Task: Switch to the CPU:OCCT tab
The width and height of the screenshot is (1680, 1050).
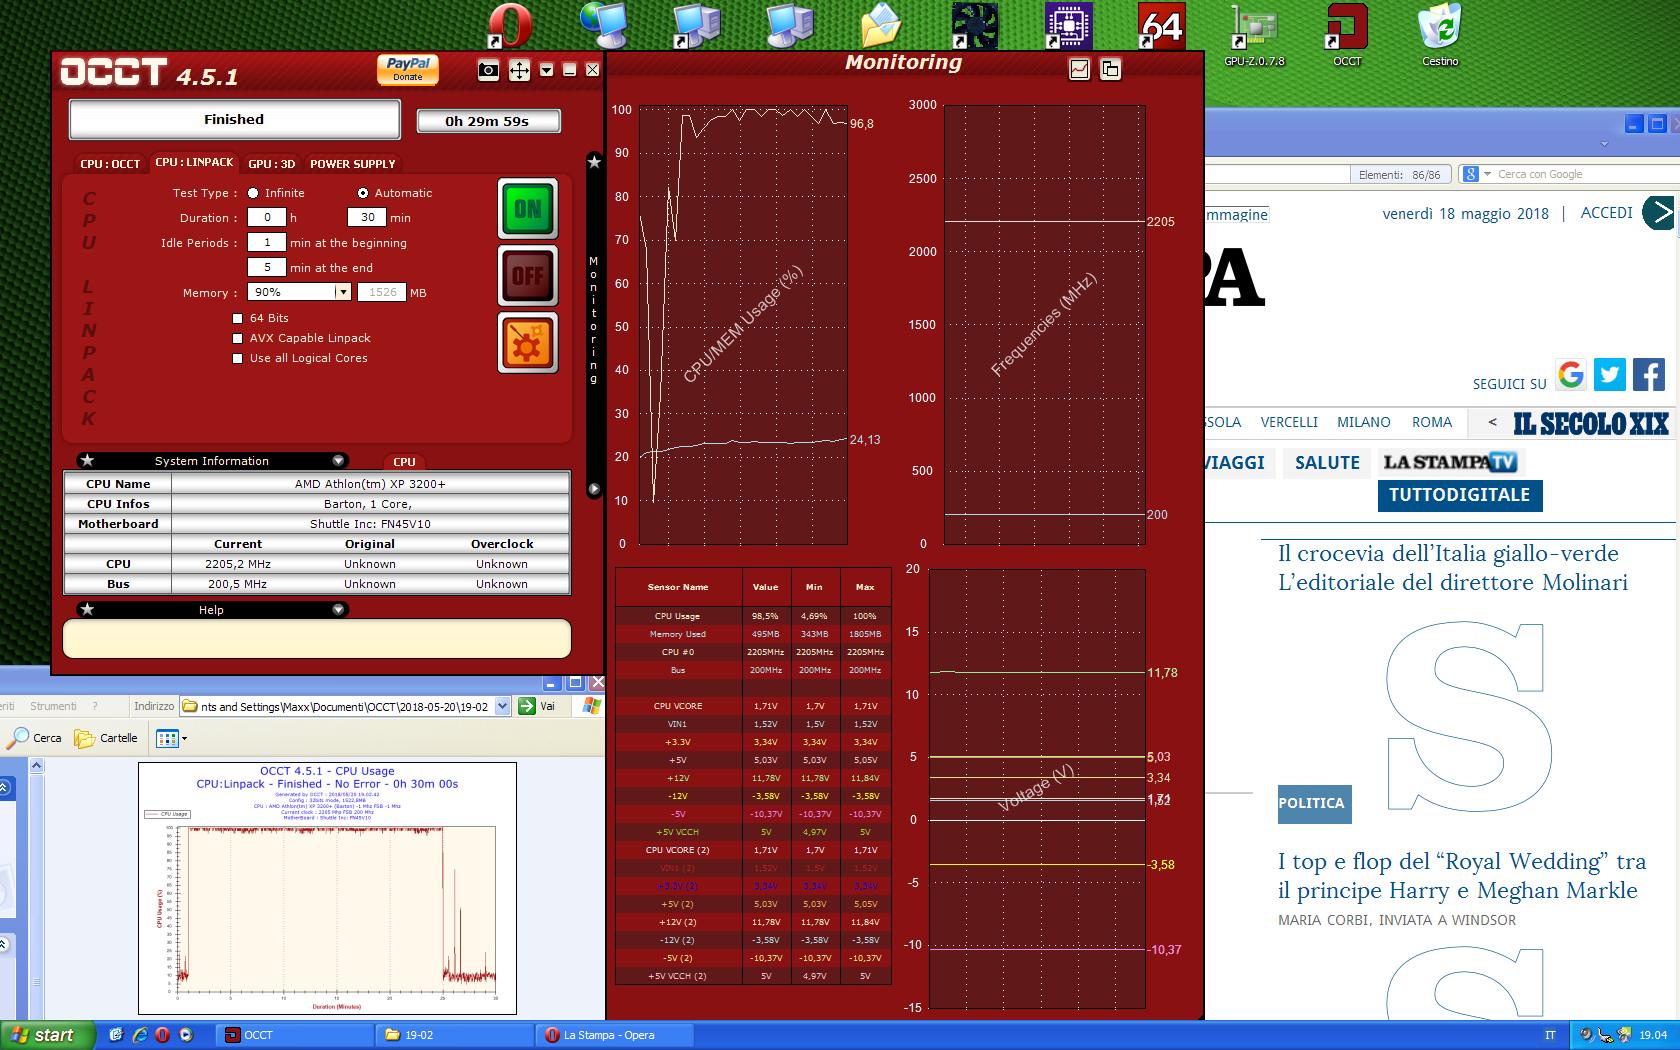Action: point(110,163)
